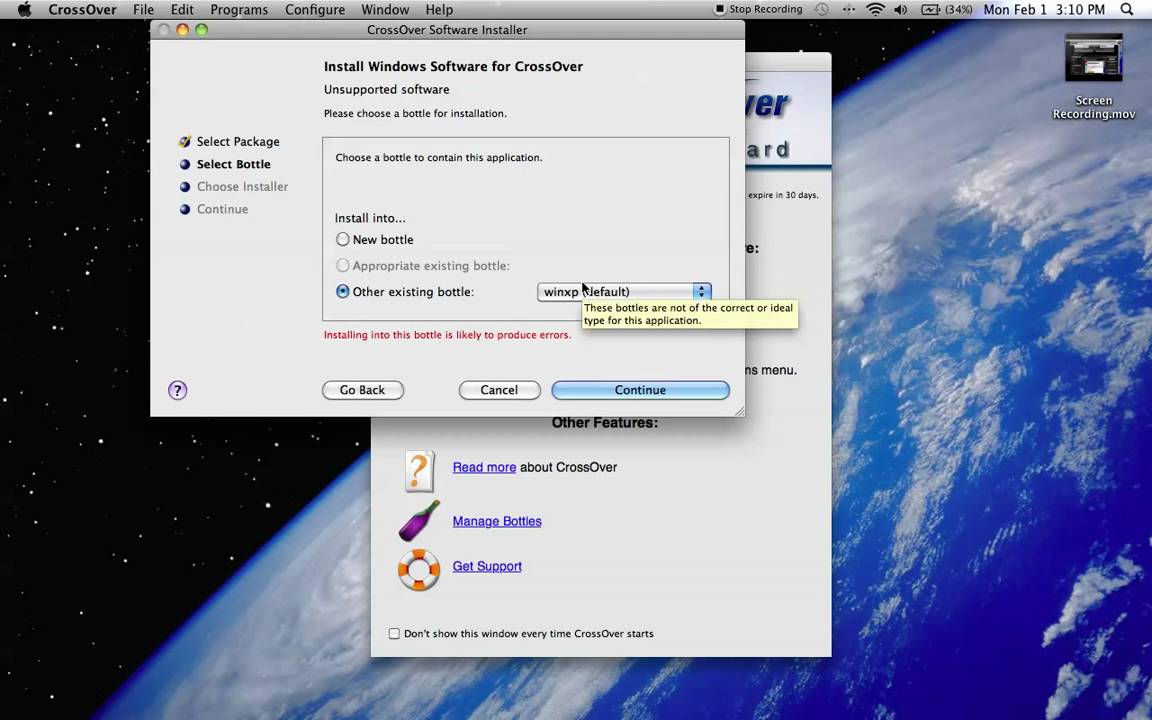Click the Go Back button
Image resolution: width=1152 pixels, height=720 pixels.
point(362,390)
